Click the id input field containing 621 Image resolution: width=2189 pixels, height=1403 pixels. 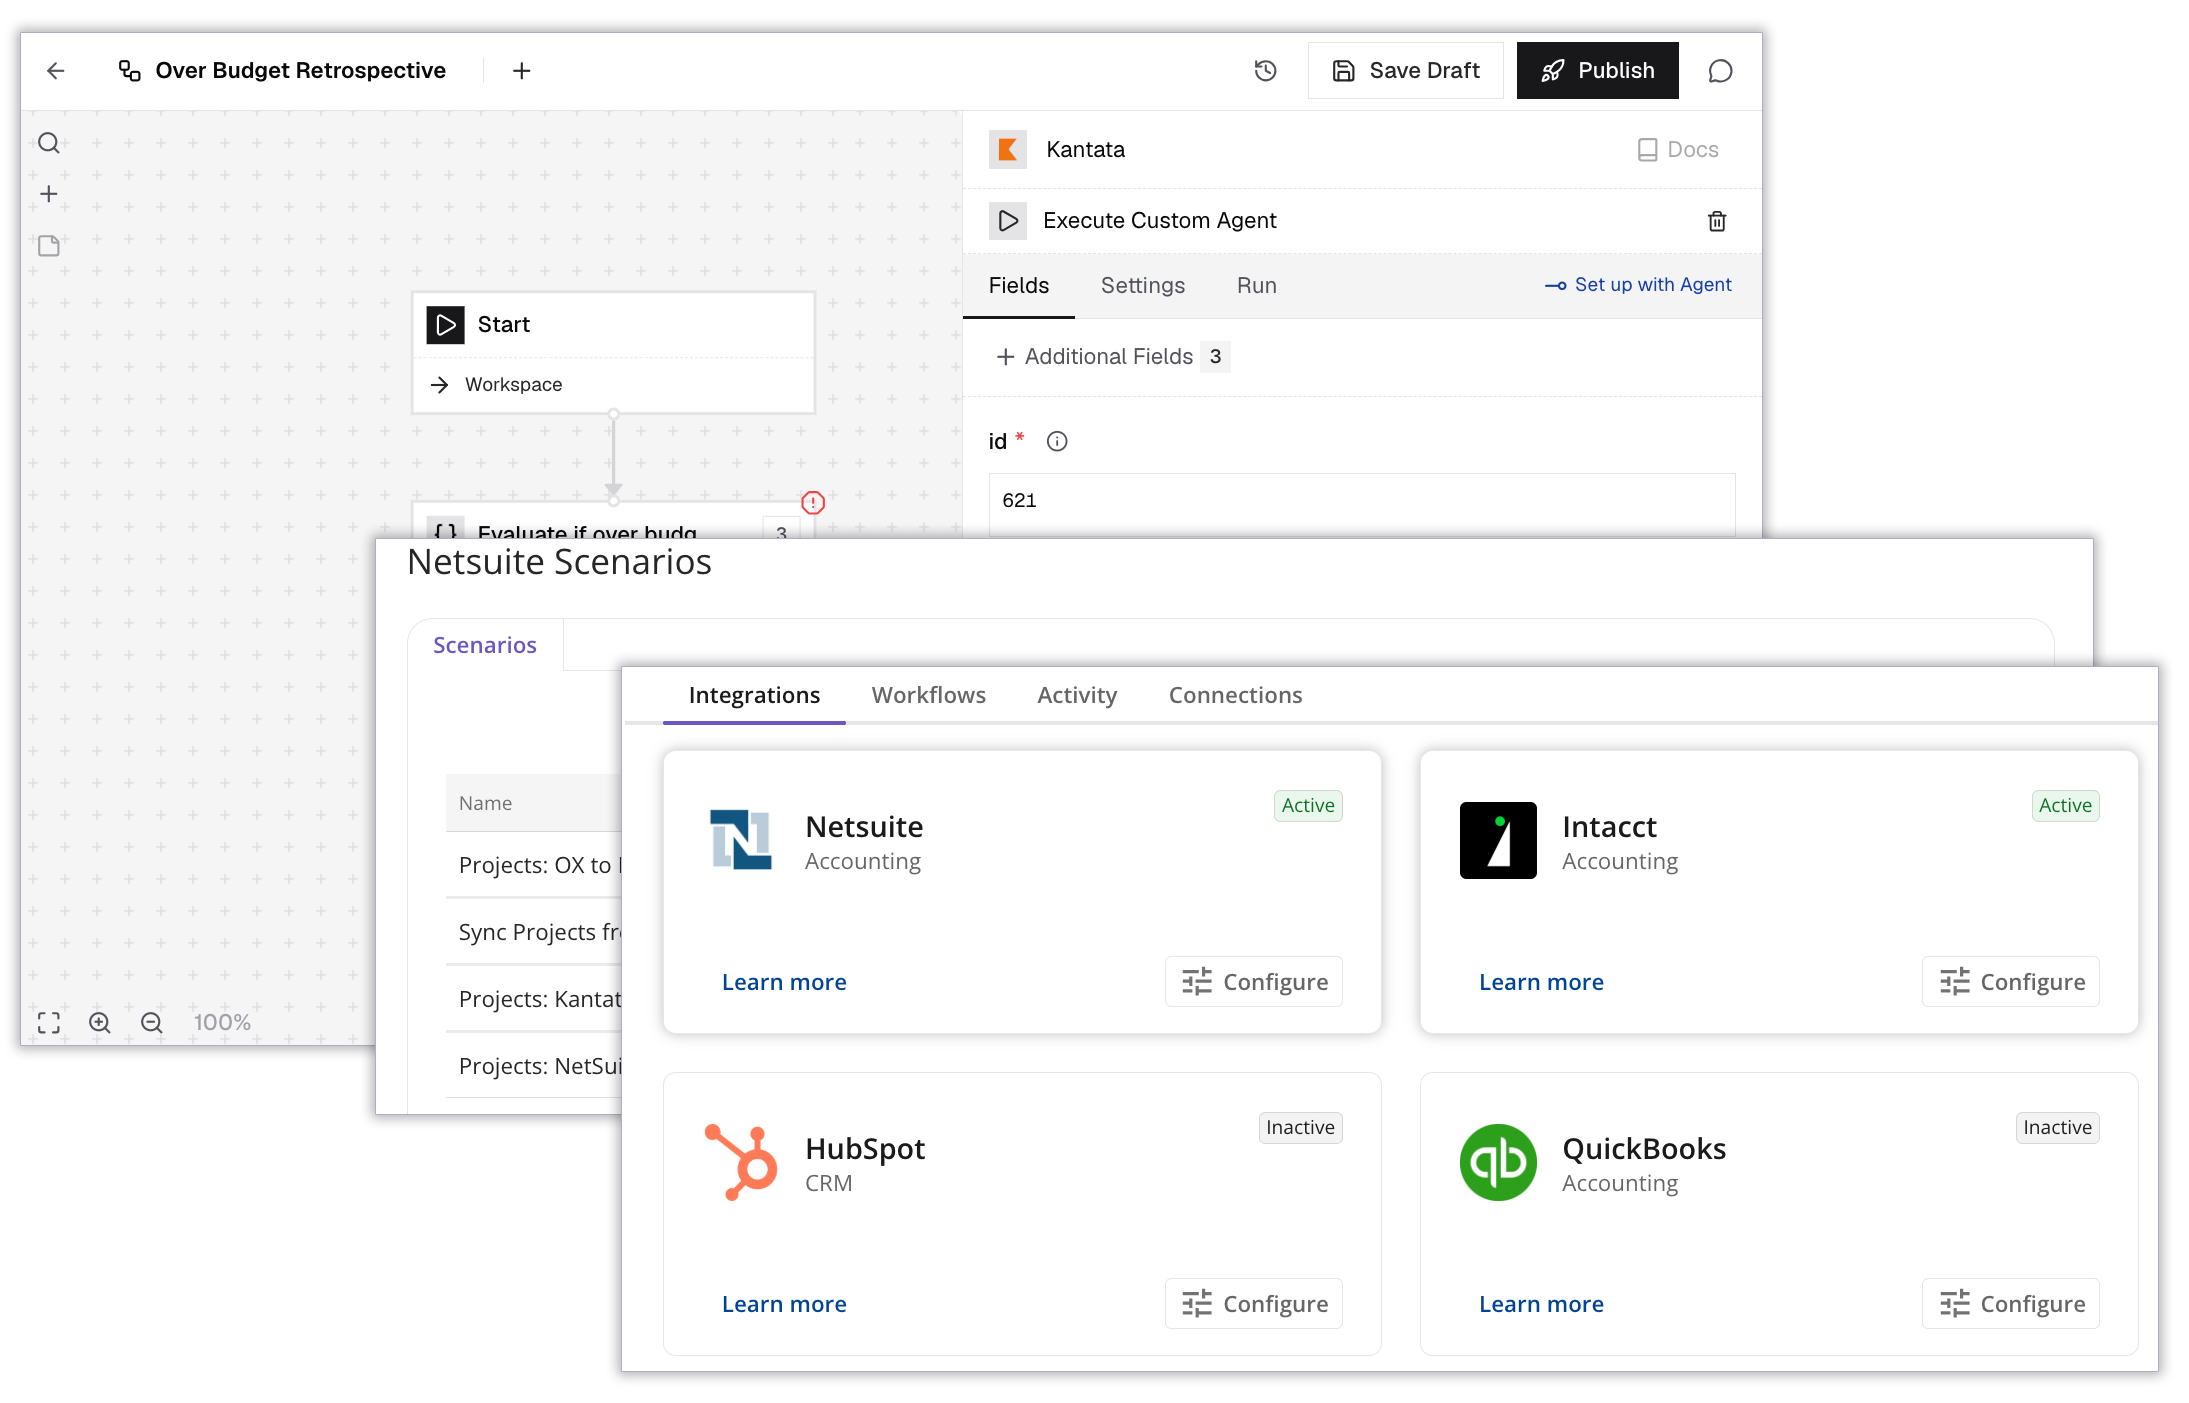[1362, 504]
